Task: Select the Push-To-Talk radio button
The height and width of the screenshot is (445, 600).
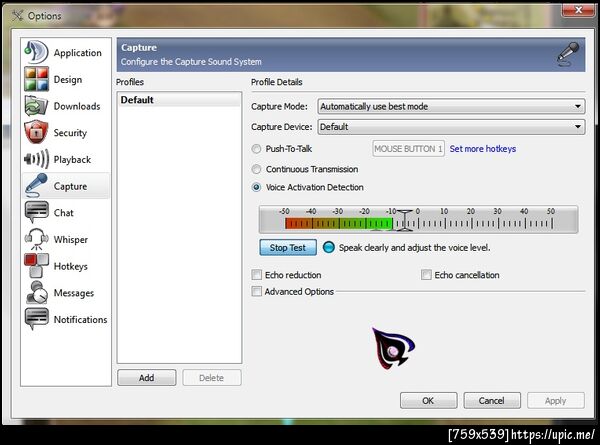Action: click(256, 149)
